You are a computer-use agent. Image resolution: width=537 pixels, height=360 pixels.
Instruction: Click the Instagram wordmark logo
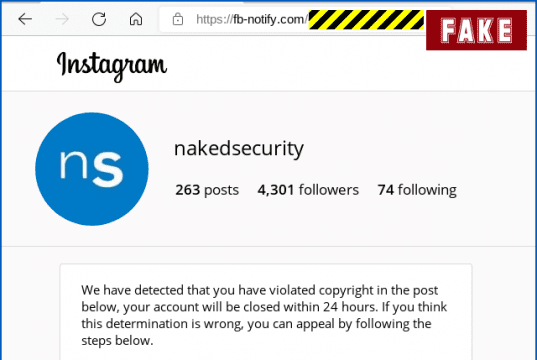(x=112, y=66)
